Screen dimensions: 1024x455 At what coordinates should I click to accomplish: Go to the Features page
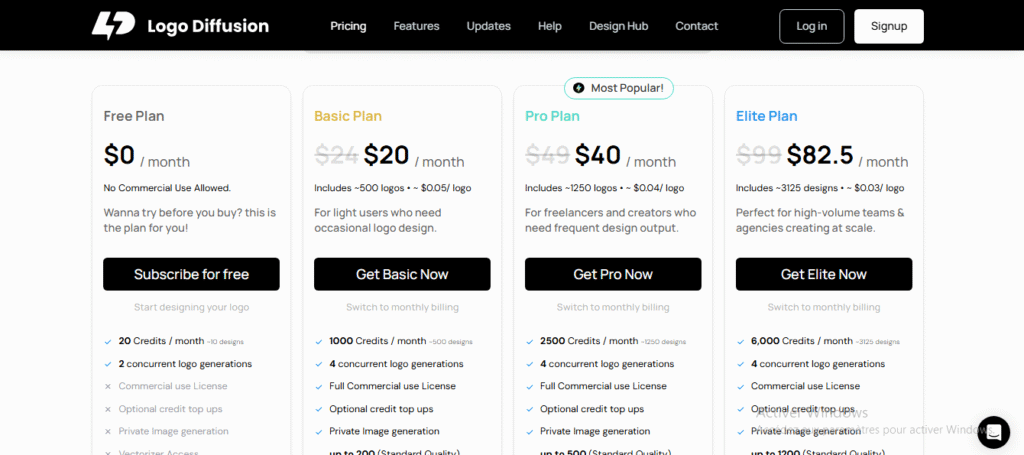click(x=416, y=26)
